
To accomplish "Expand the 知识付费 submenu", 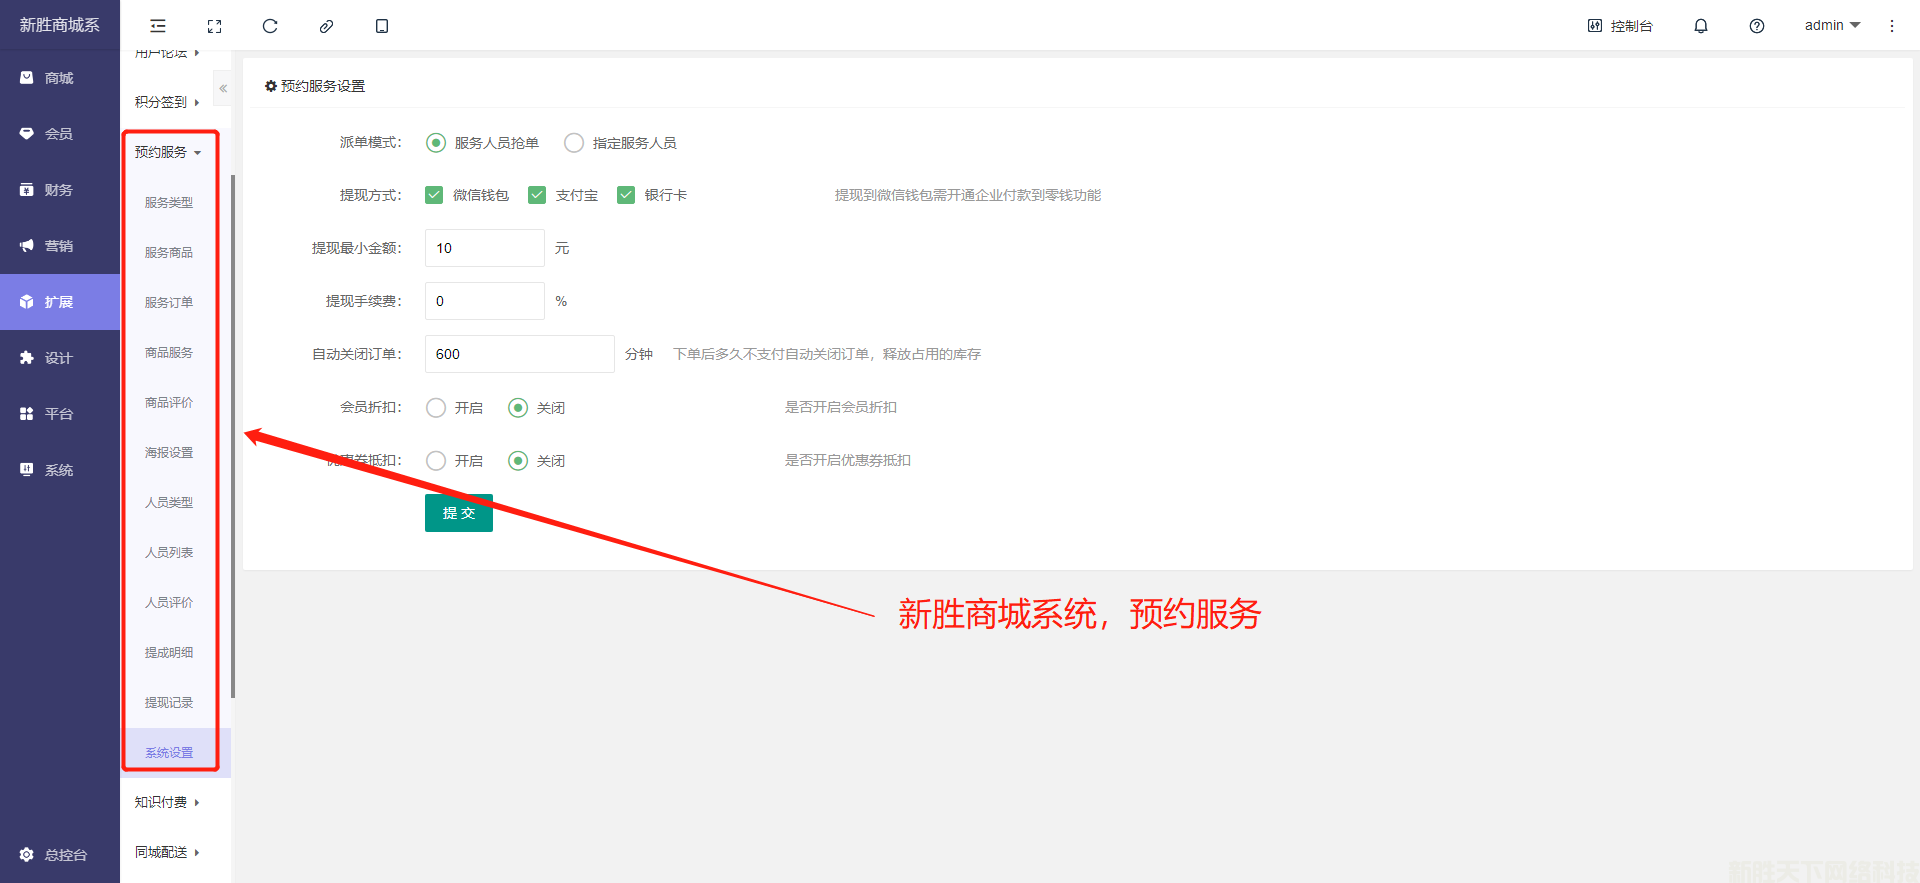I will 167,802.
